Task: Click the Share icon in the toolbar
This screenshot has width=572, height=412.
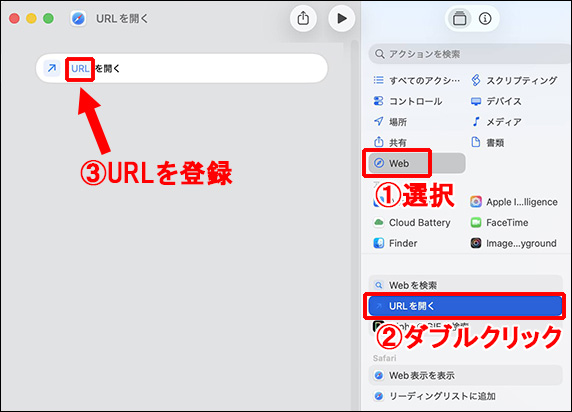Action: [x=303, y=18]
